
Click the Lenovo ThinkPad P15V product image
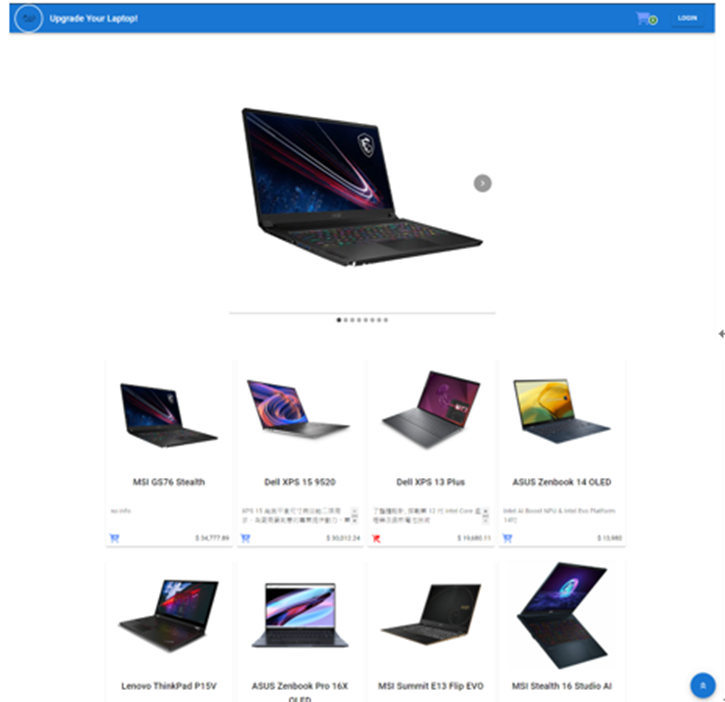[x=169, y=615]
